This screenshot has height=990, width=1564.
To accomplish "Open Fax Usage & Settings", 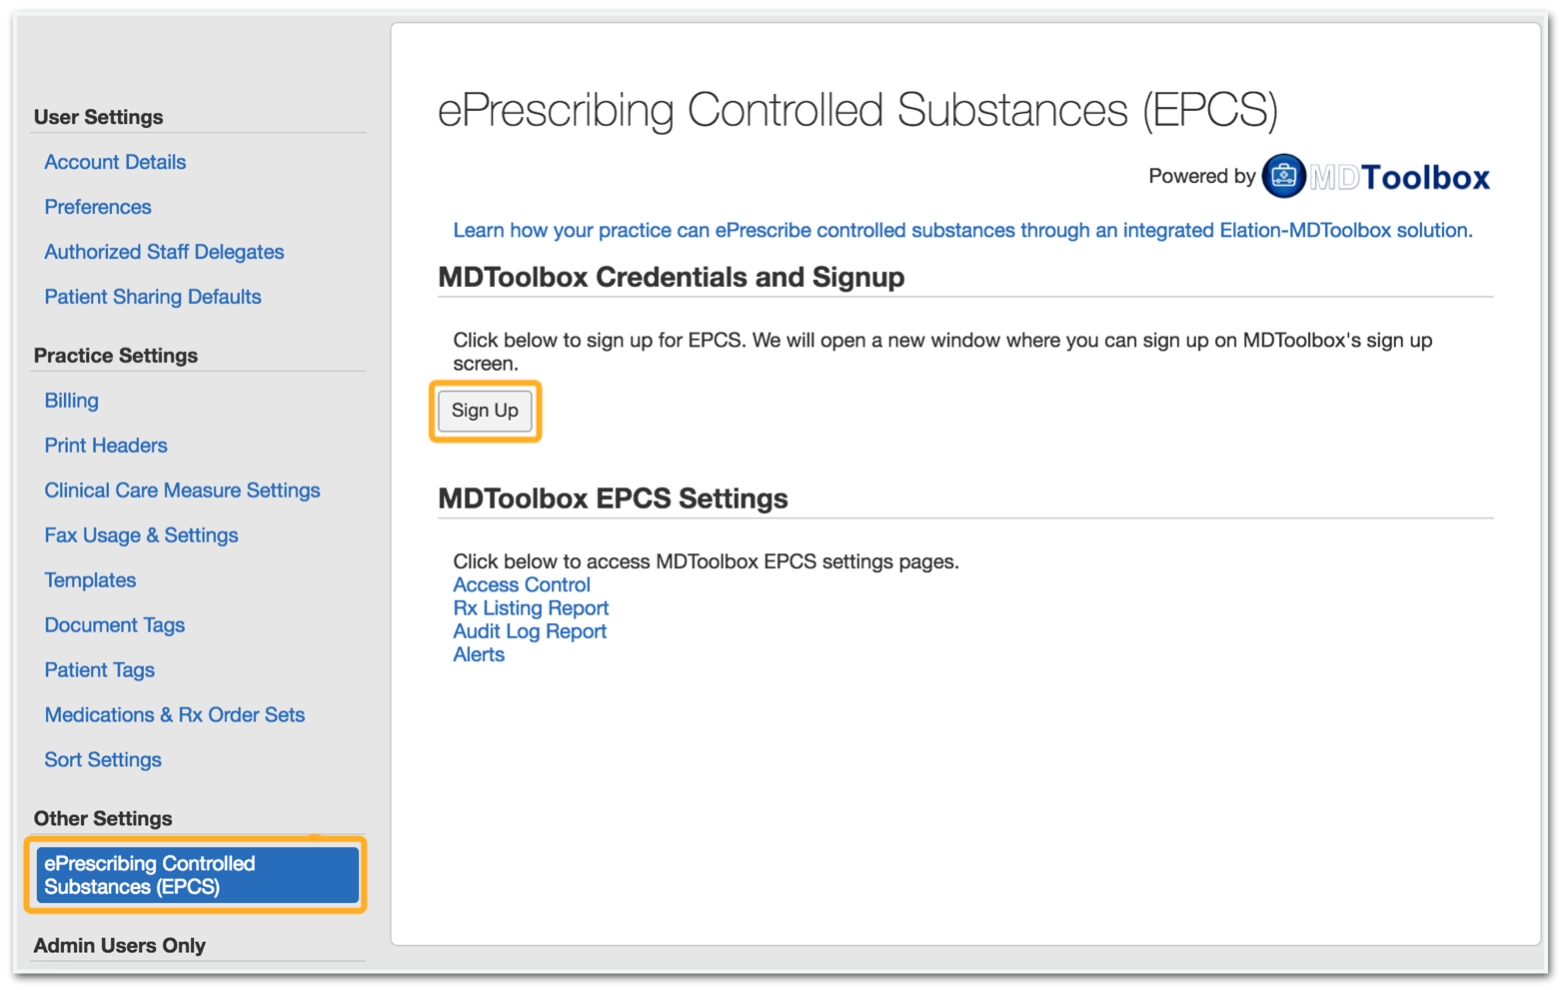I will (x=140, y=535).
